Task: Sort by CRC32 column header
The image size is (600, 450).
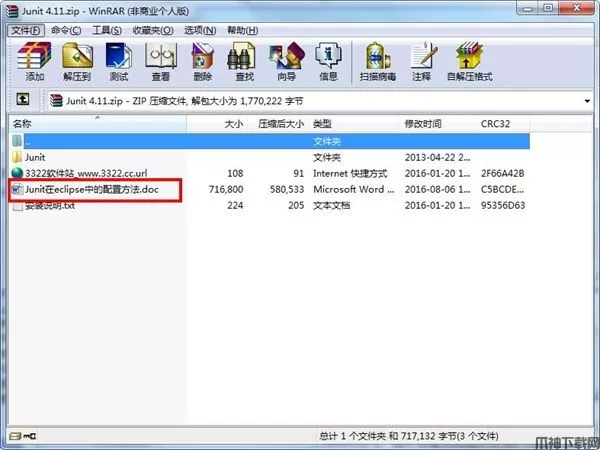Action: coord(504,124)
